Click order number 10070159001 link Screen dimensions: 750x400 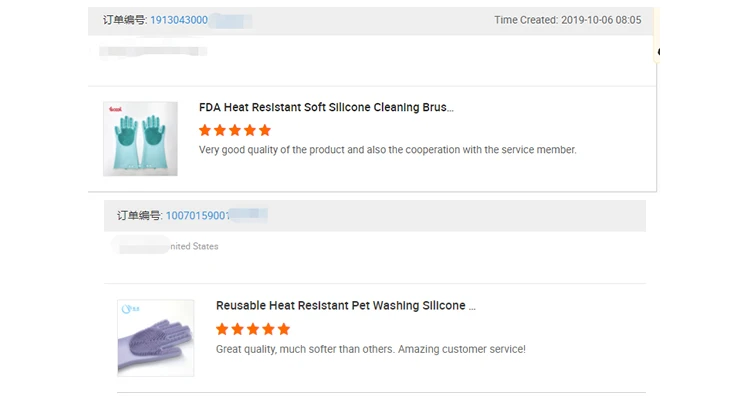click(x=198, y=215)
